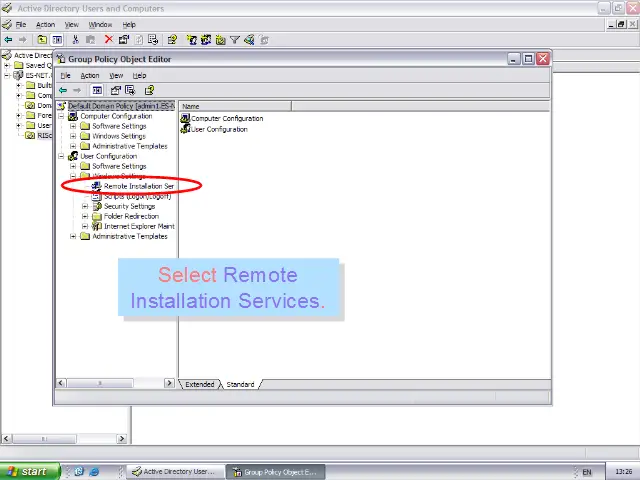
Task: Toggle console tree icon in Group Policy Editor
Action: (x=97, y=90)
